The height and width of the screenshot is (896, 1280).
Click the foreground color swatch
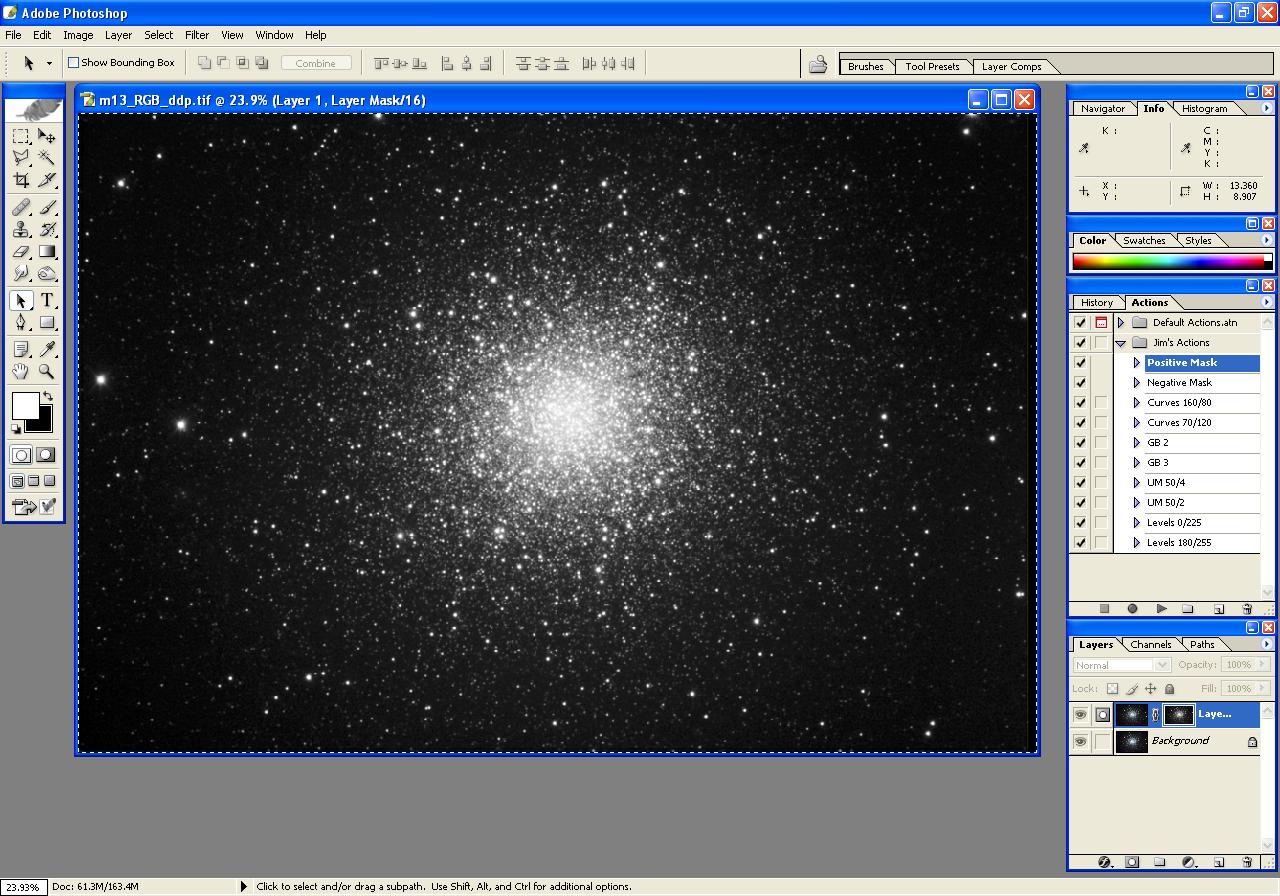point(24,405)
